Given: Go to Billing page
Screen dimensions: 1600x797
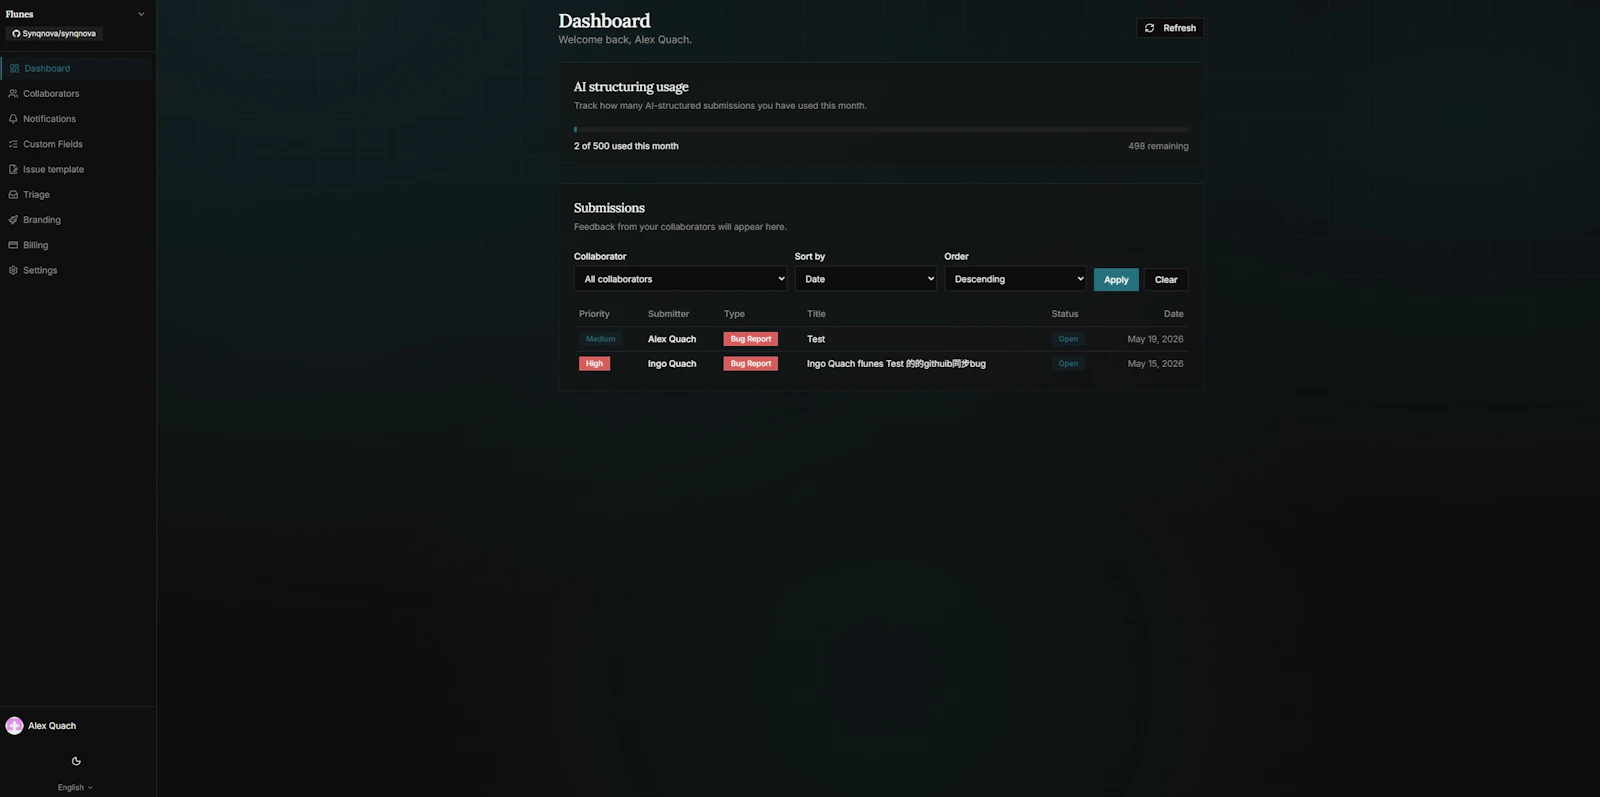Looking at the screenshot, I should coord(77,245).
